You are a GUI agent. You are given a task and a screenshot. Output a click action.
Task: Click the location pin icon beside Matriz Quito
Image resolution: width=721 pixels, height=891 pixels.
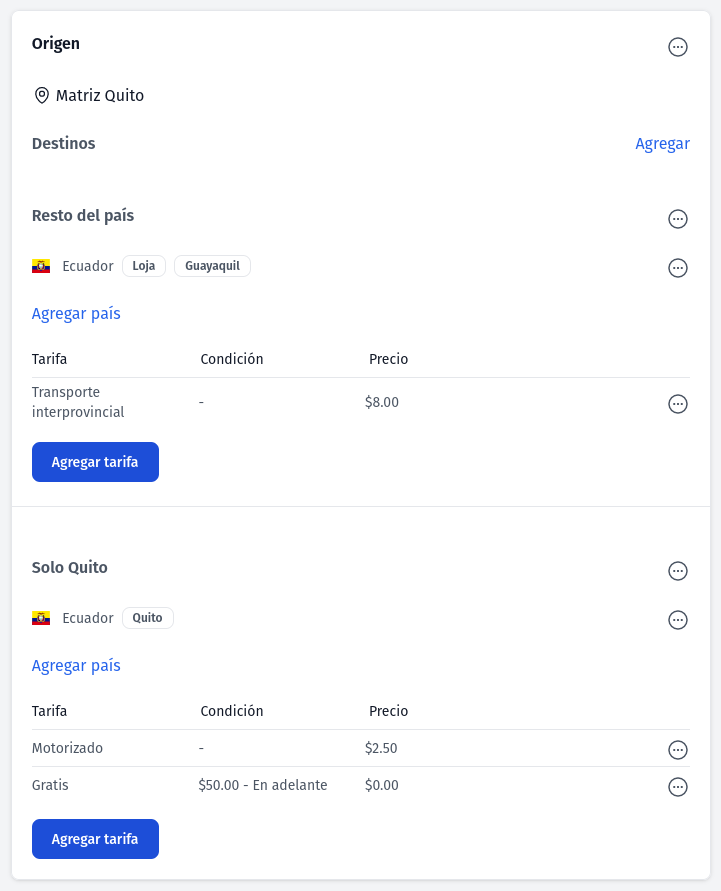point(41,95)
